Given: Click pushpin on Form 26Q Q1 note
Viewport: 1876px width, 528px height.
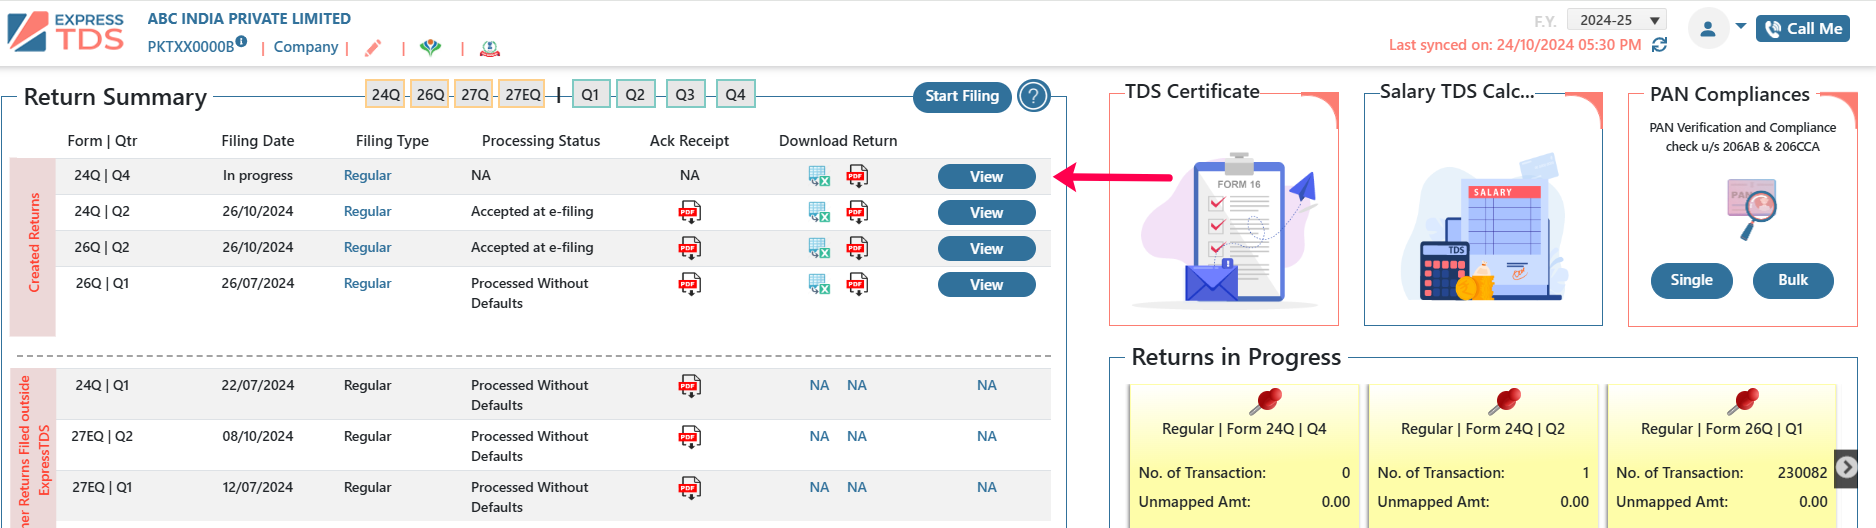Looking at the screenshot, I should click(x=1745, y=401).
